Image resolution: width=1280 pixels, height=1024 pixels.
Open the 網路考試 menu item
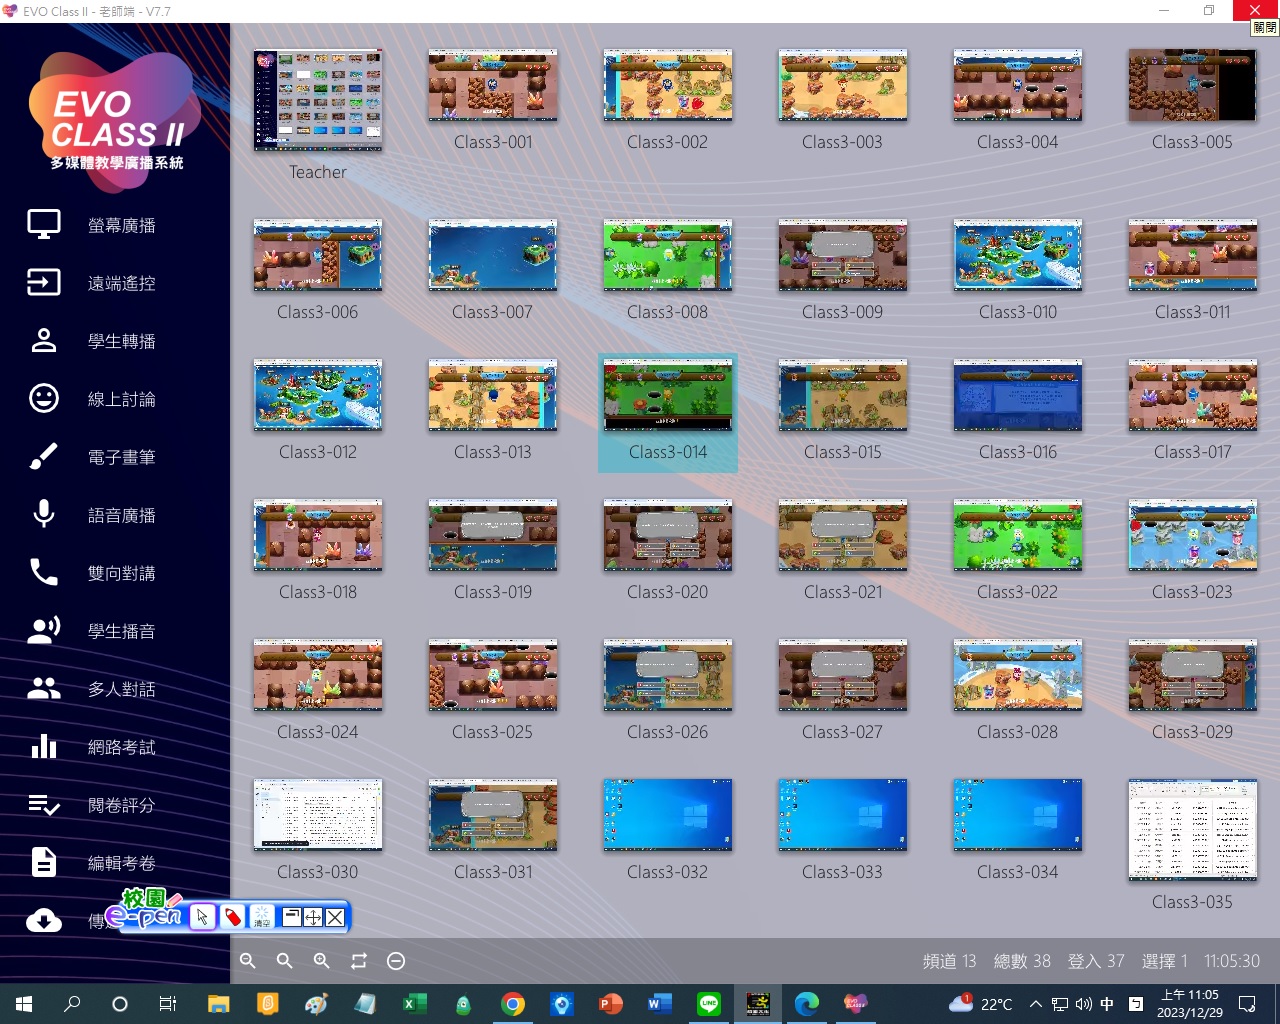115,747
